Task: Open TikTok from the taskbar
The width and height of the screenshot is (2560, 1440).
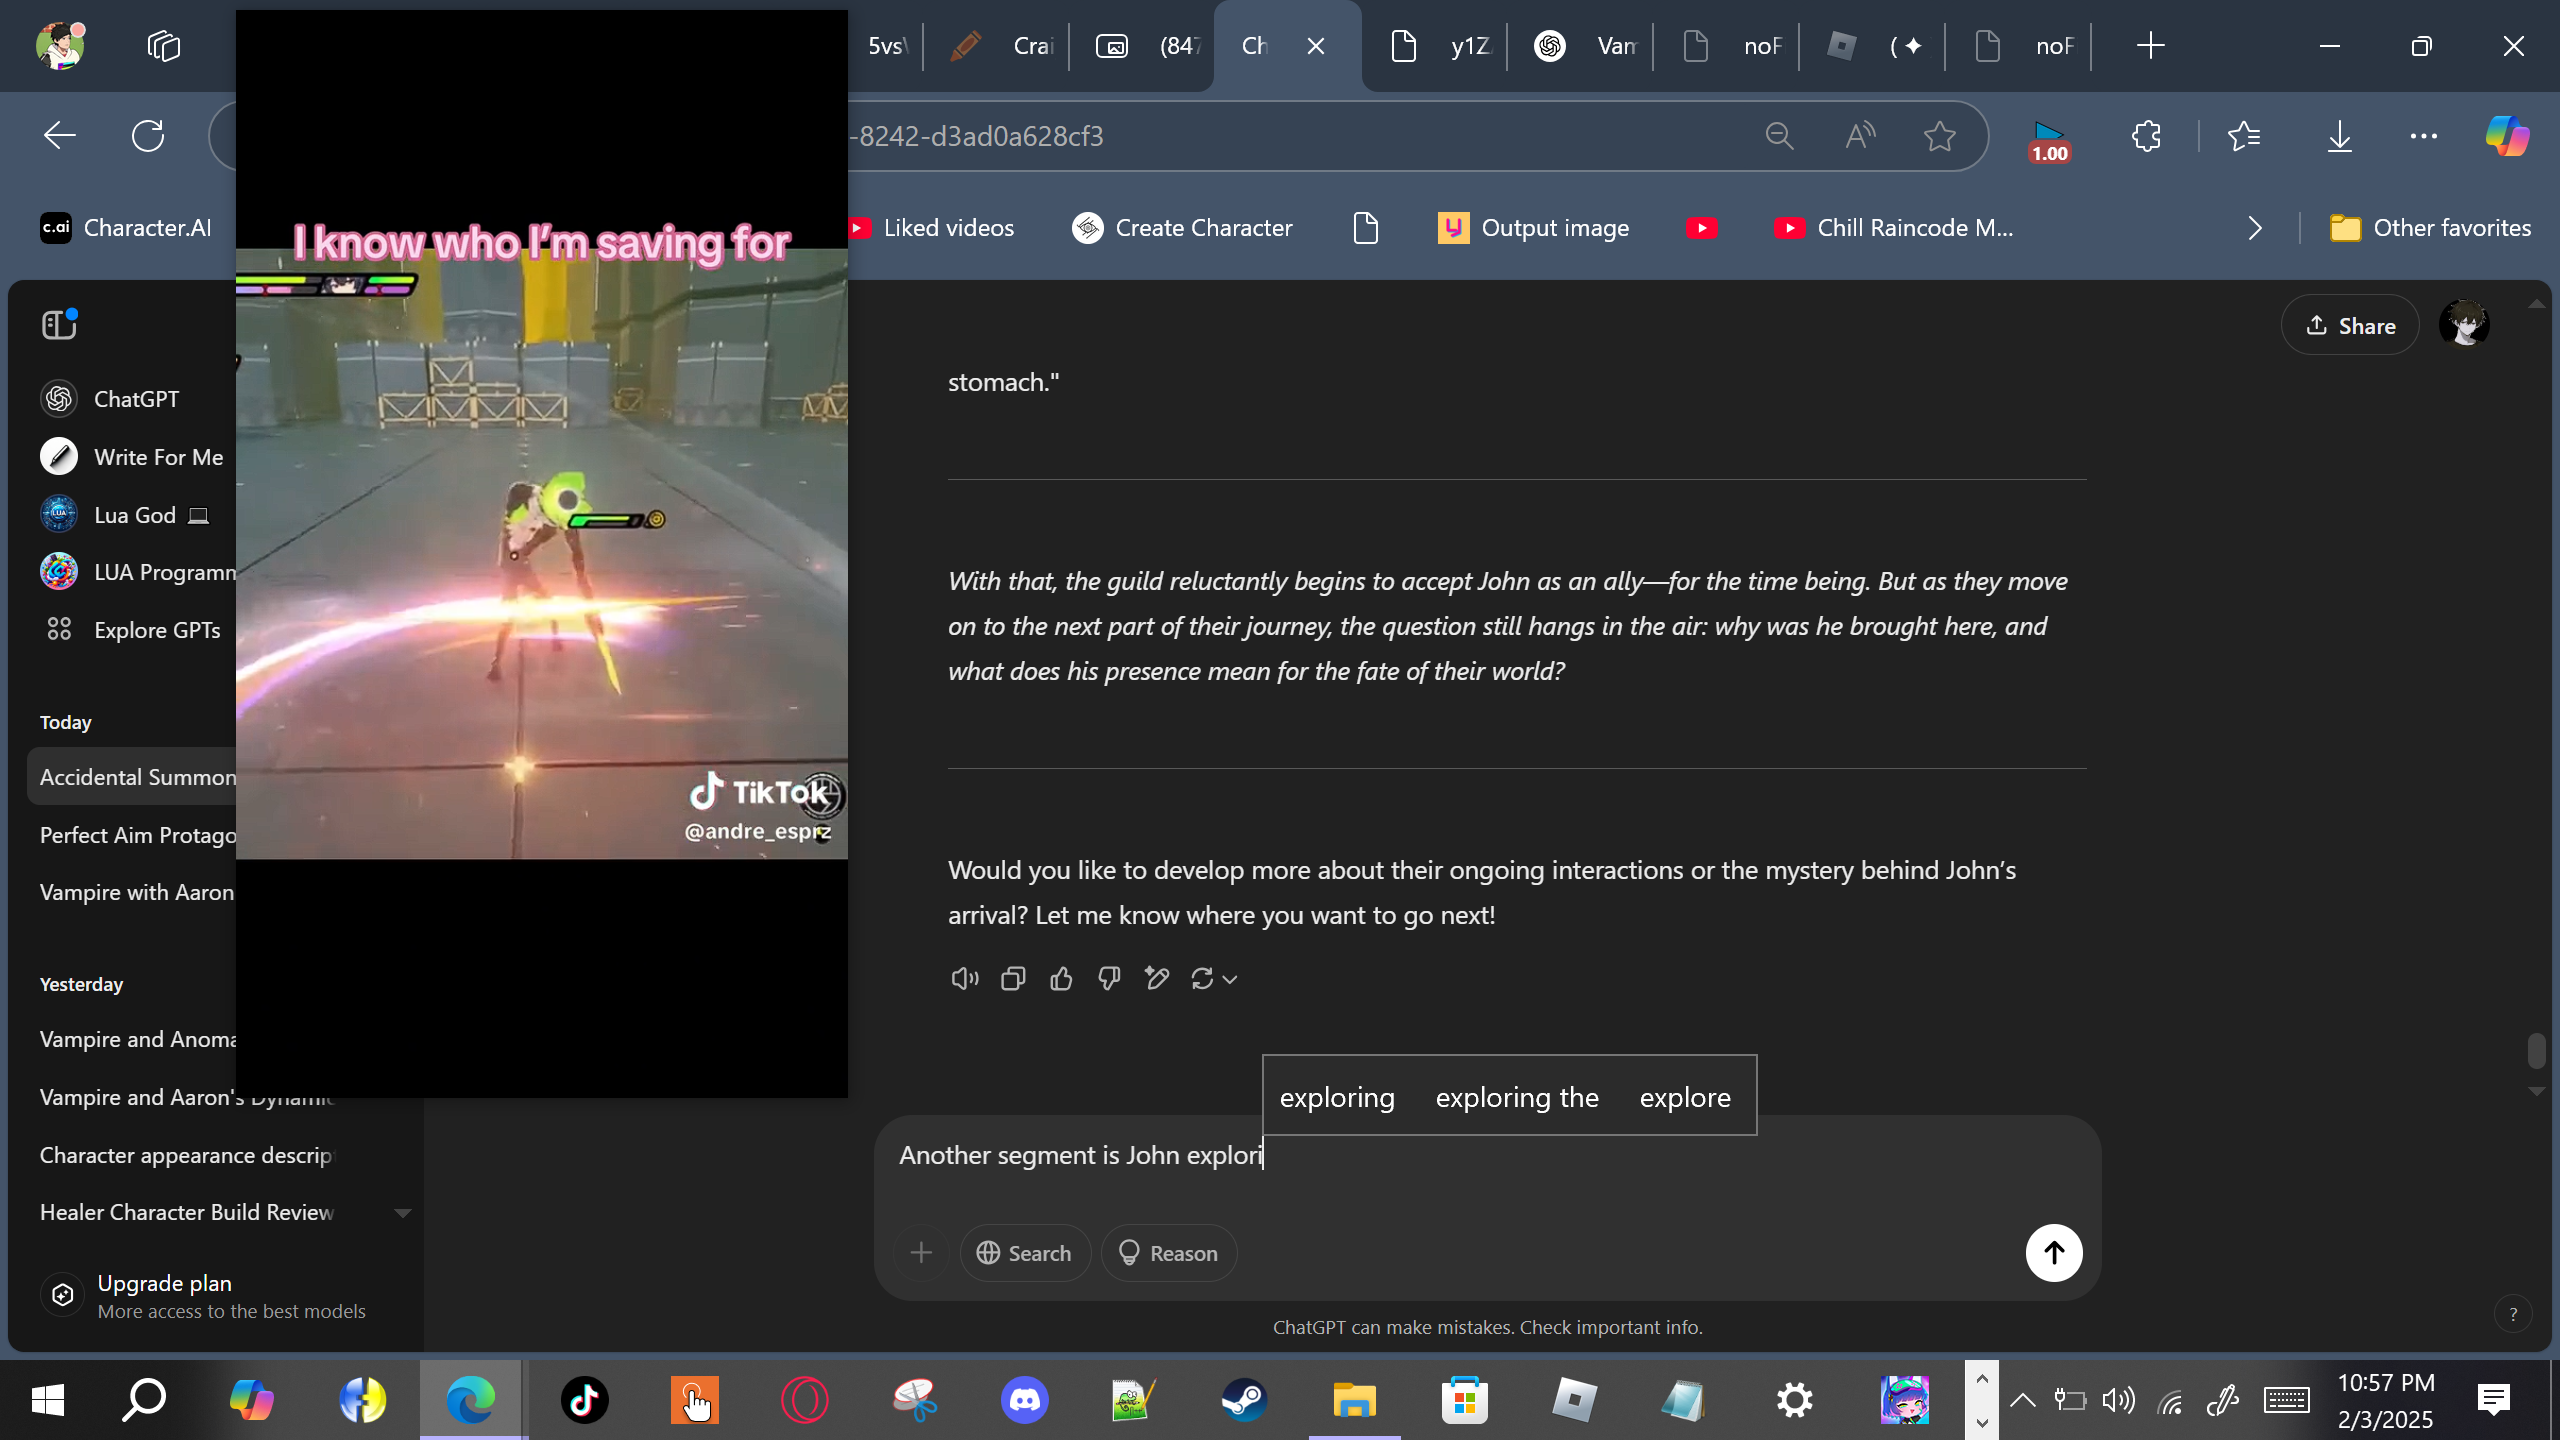Action: tap(584, 1400)
